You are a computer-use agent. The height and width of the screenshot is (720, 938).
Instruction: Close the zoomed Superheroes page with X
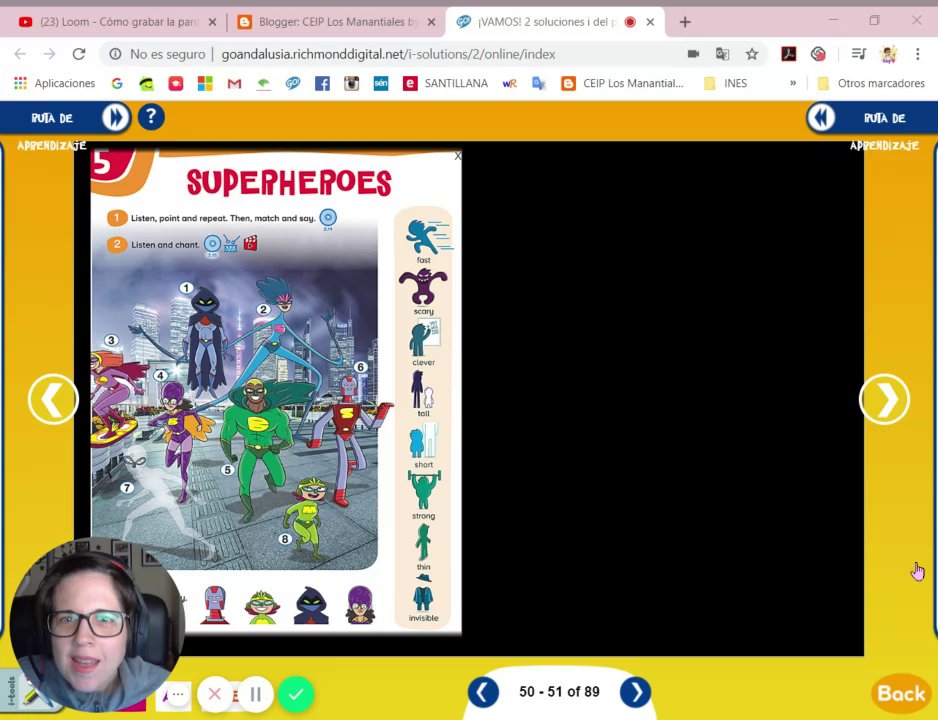click(458, 156)
